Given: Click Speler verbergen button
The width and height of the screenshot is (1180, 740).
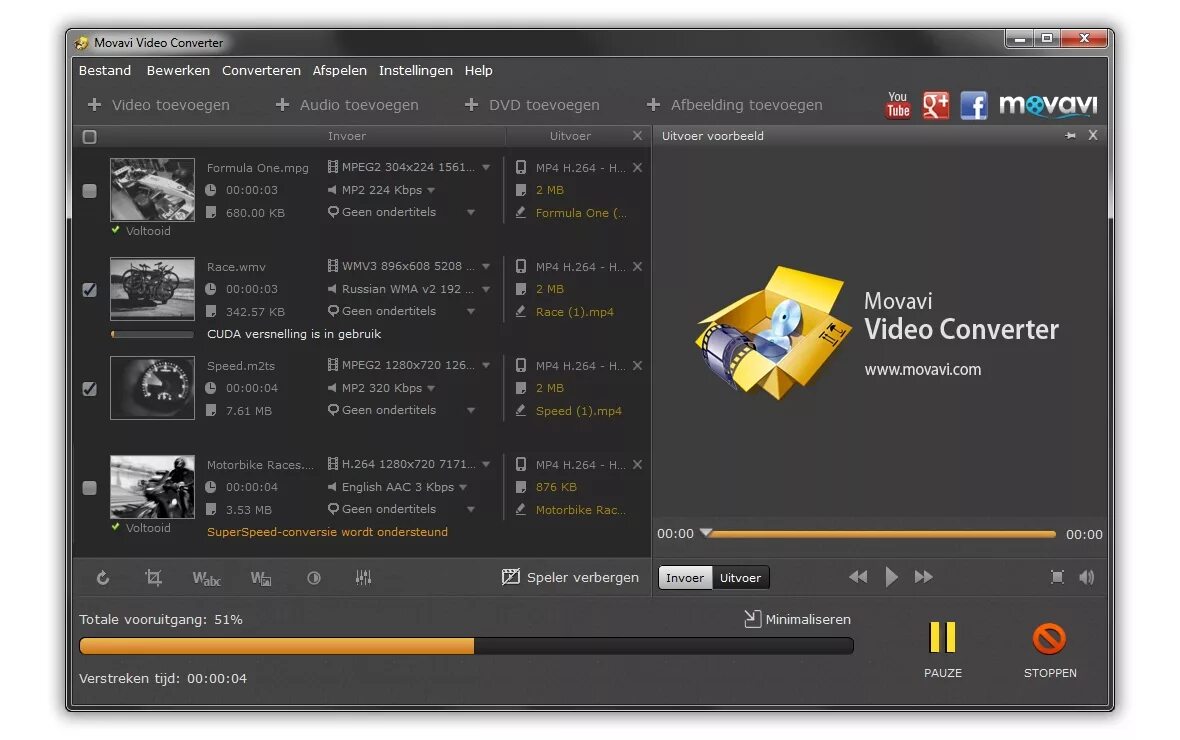Looking at the screenshot, I should coord(570,577).
